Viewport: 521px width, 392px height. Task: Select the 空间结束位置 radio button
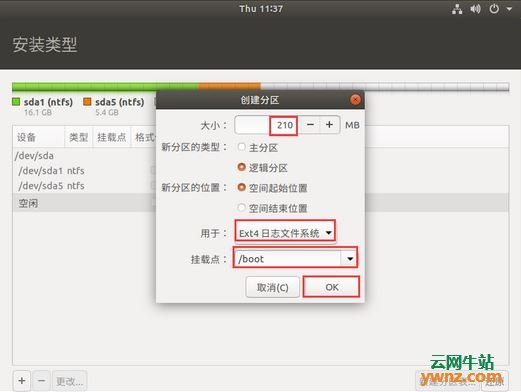242,208
